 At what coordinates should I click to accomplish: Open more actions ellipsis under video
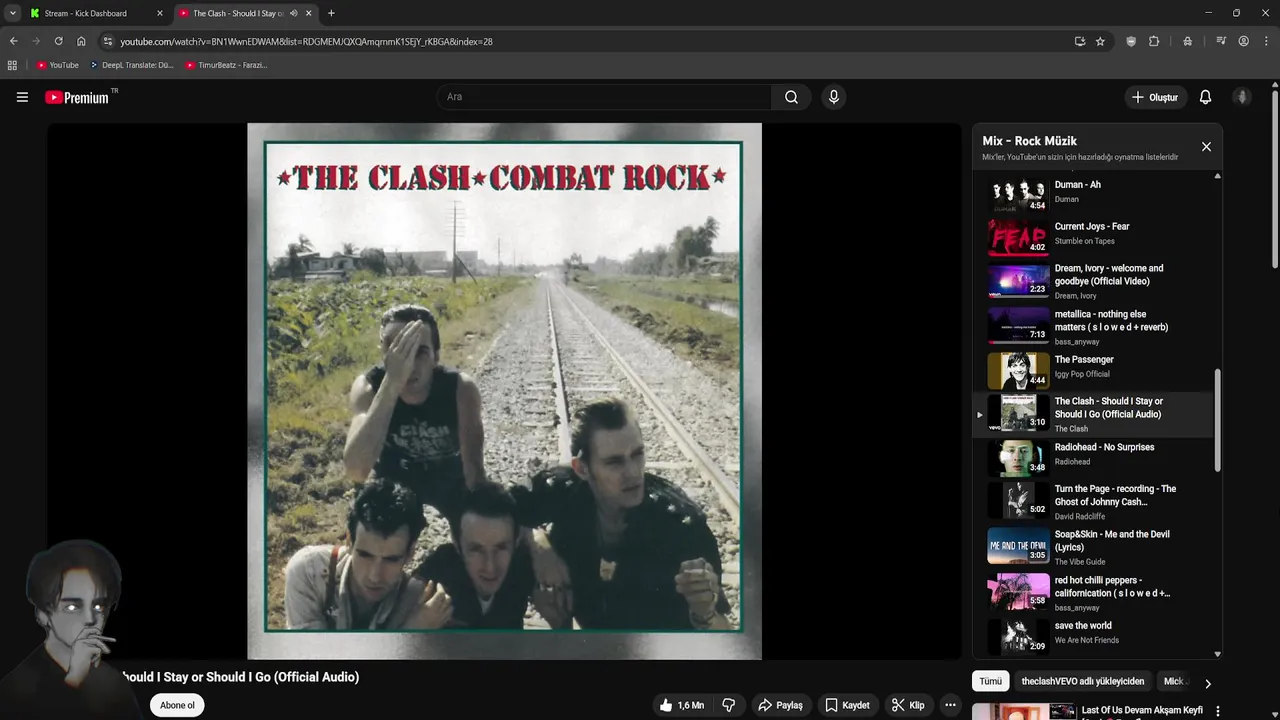(x=950, y=705)
